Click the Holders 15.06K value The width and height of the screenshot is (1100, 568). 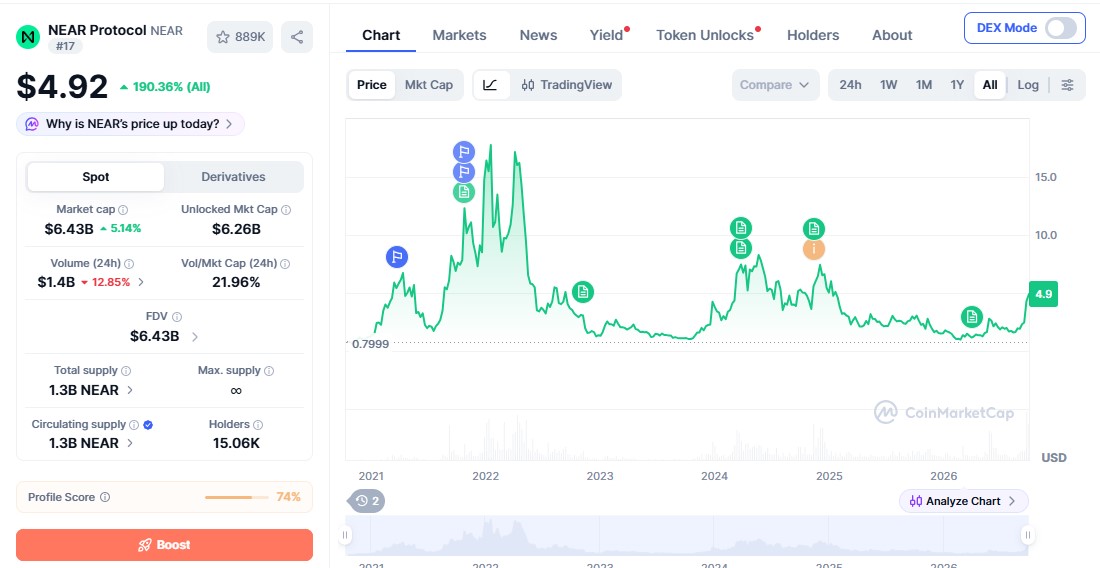coord(236,443)
